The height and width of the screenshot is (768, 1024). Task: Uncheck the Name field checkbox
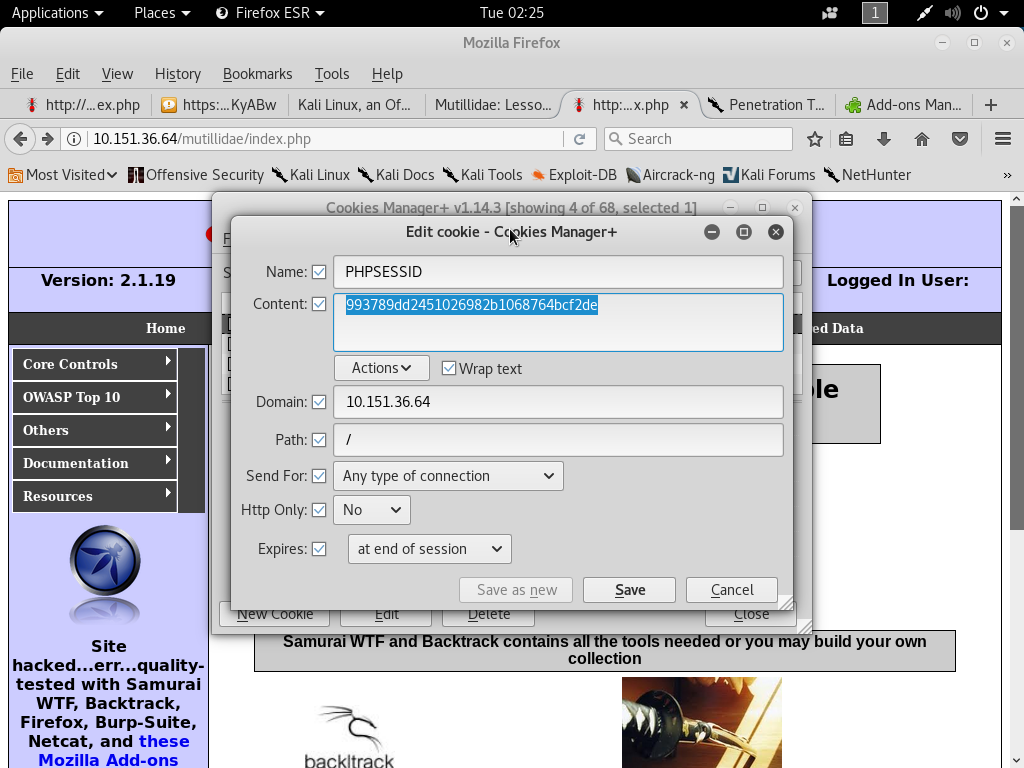(319, 272)
